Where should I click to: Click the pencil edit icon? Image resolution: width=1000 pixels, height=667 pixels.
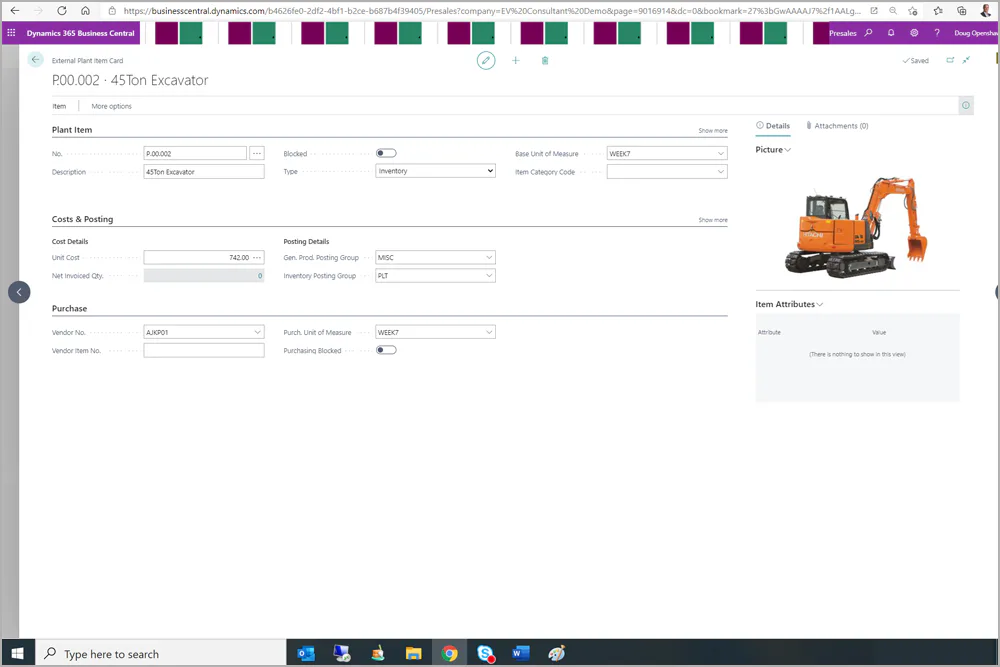tap(486, 61)
